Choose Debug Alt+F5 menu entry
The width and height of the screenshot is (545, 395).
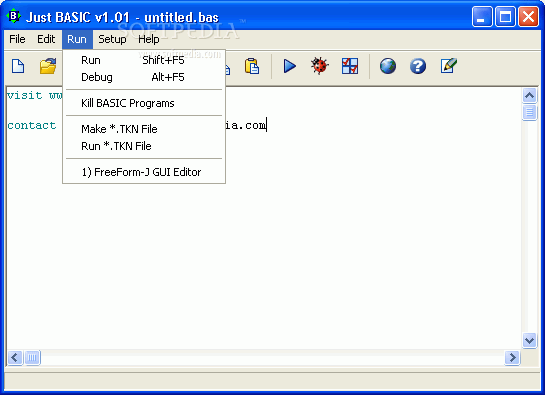click(x=144, y=77)
